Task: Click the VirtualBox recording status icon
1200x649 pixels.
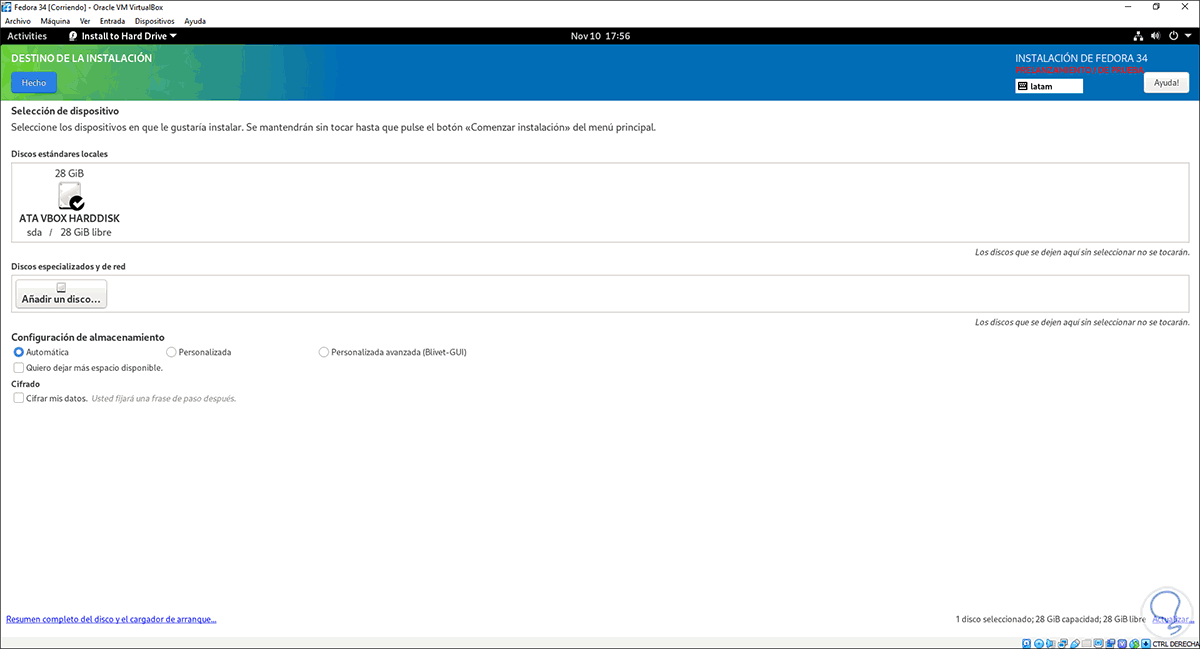Action: [1110, 643]
